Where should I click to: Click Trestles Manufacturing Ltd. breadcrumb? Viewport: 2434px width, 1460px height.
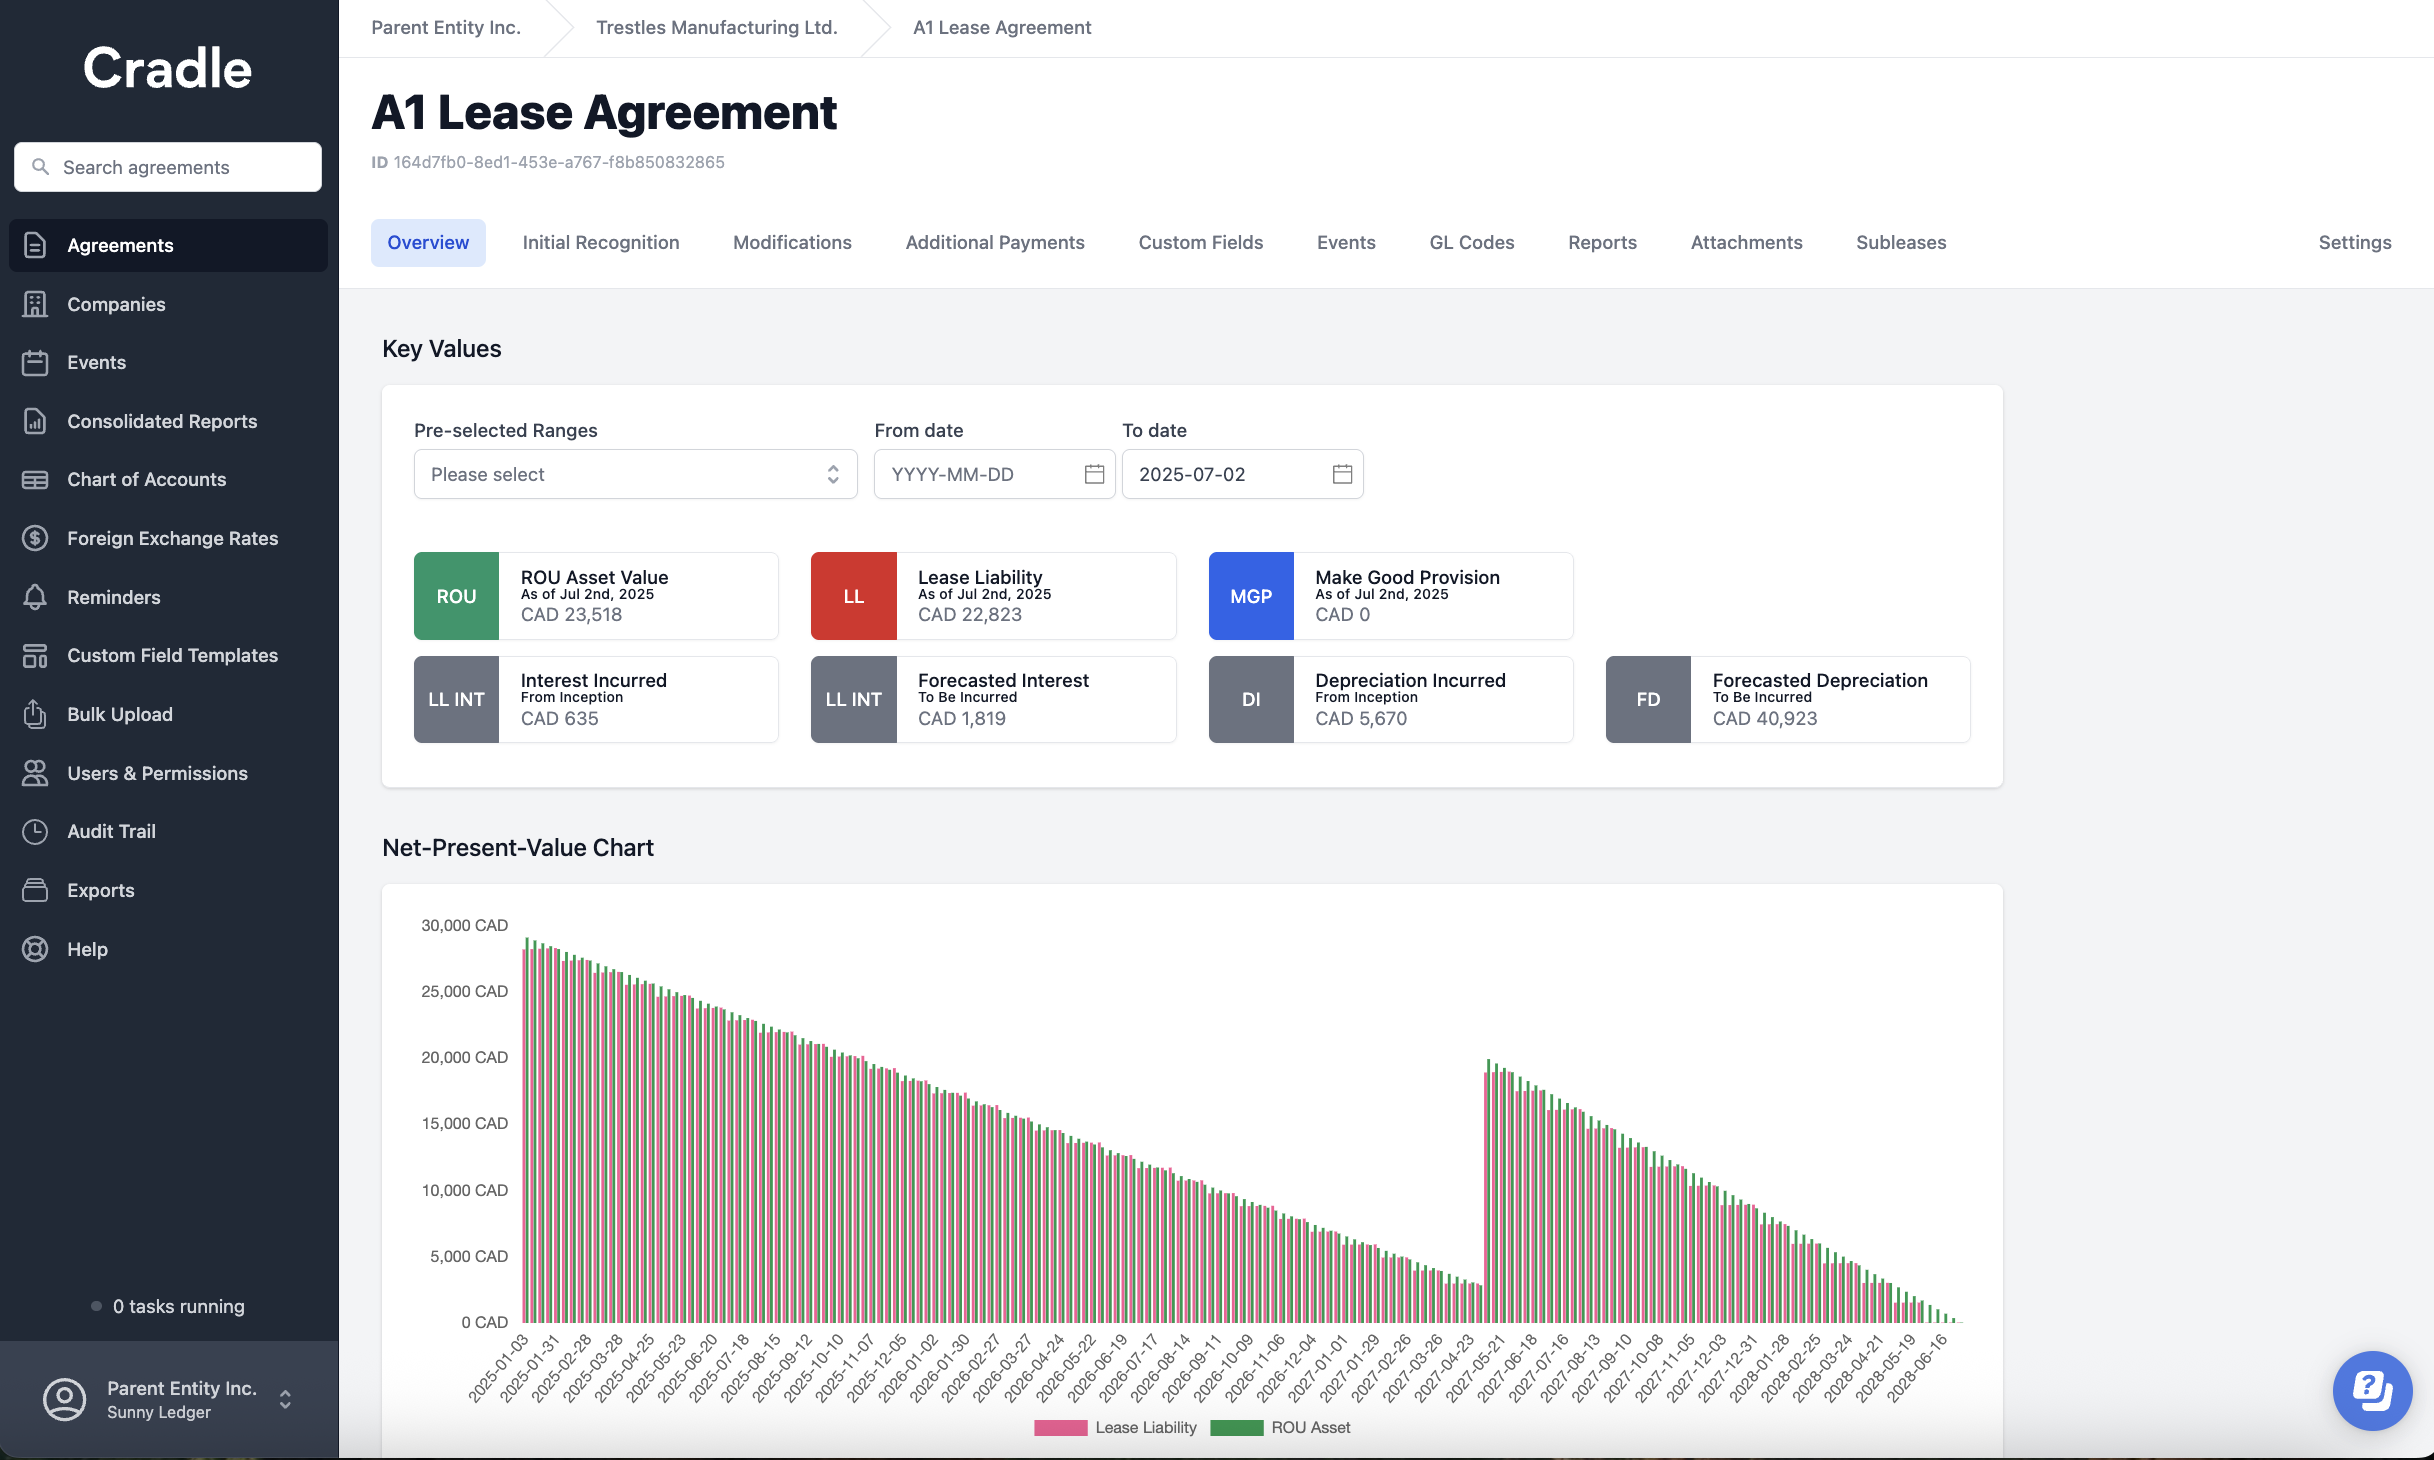click(716, 27)
